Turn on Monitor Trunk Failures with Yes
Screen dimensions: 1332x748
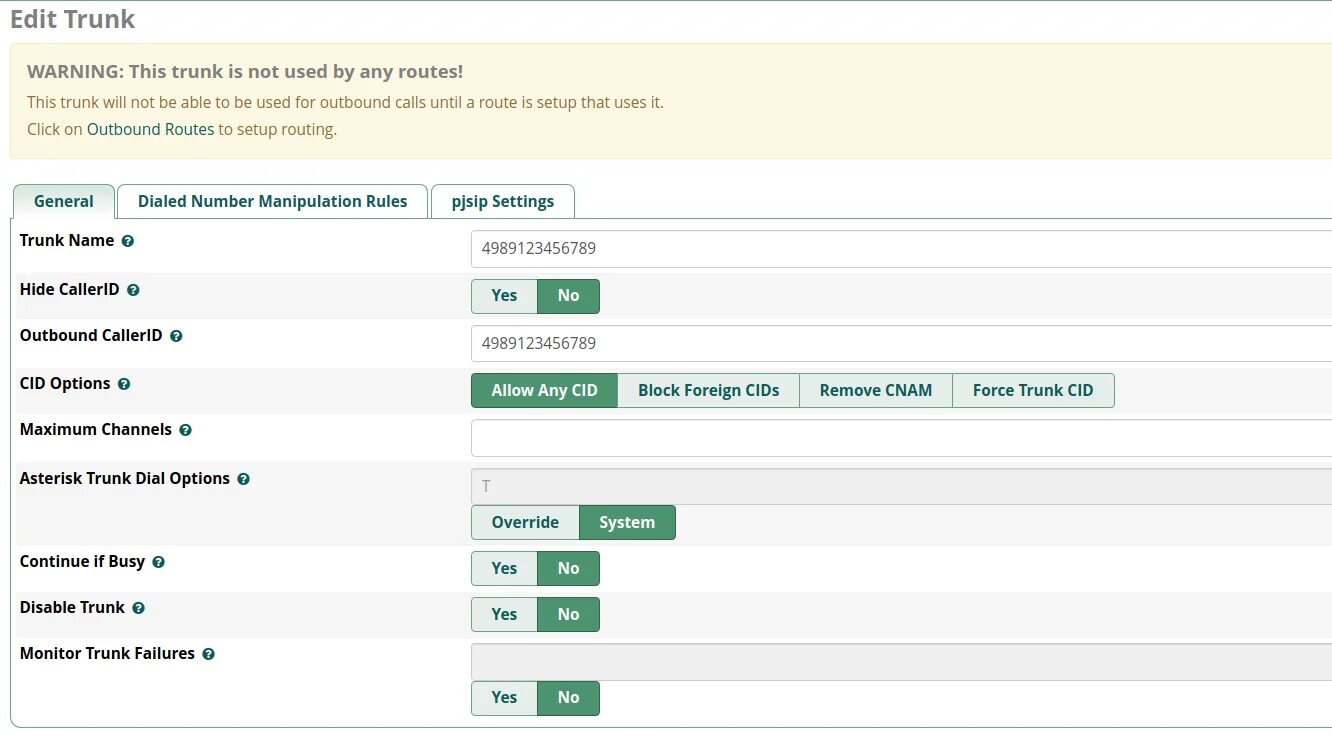click(x=504, y=698)
